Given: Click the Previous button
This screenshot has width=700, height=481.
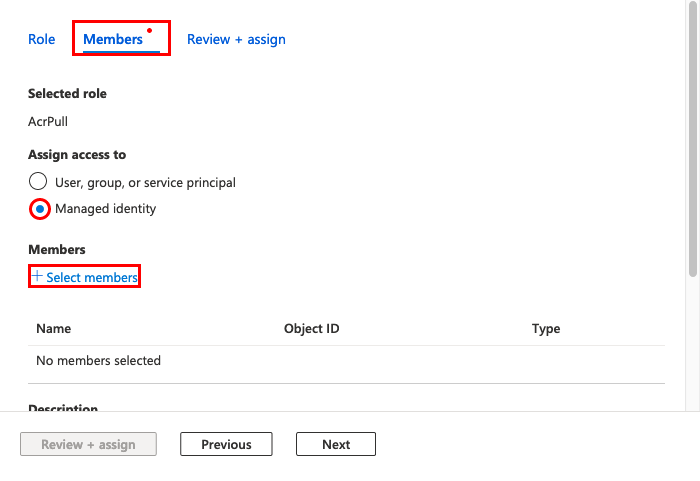Looking at the screenshot, I should [x=226, y=444].
